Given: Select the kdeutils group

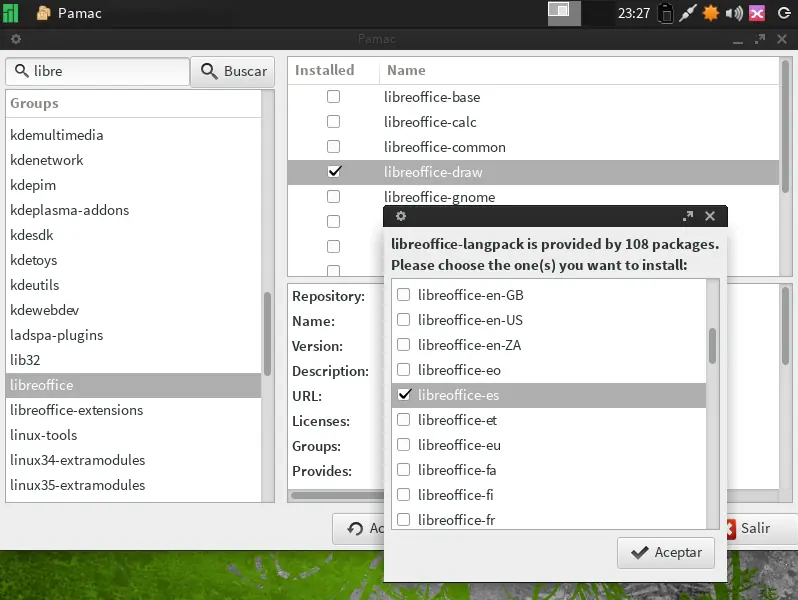Looking at the screenshot, I should pyautogui.click(x=133, y=285).
